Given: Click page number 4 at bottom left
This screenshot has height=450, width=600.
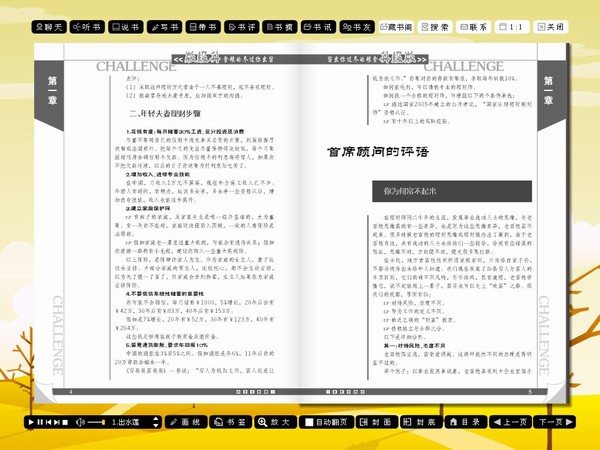Looking at the screenshot, I should (70, 392).
